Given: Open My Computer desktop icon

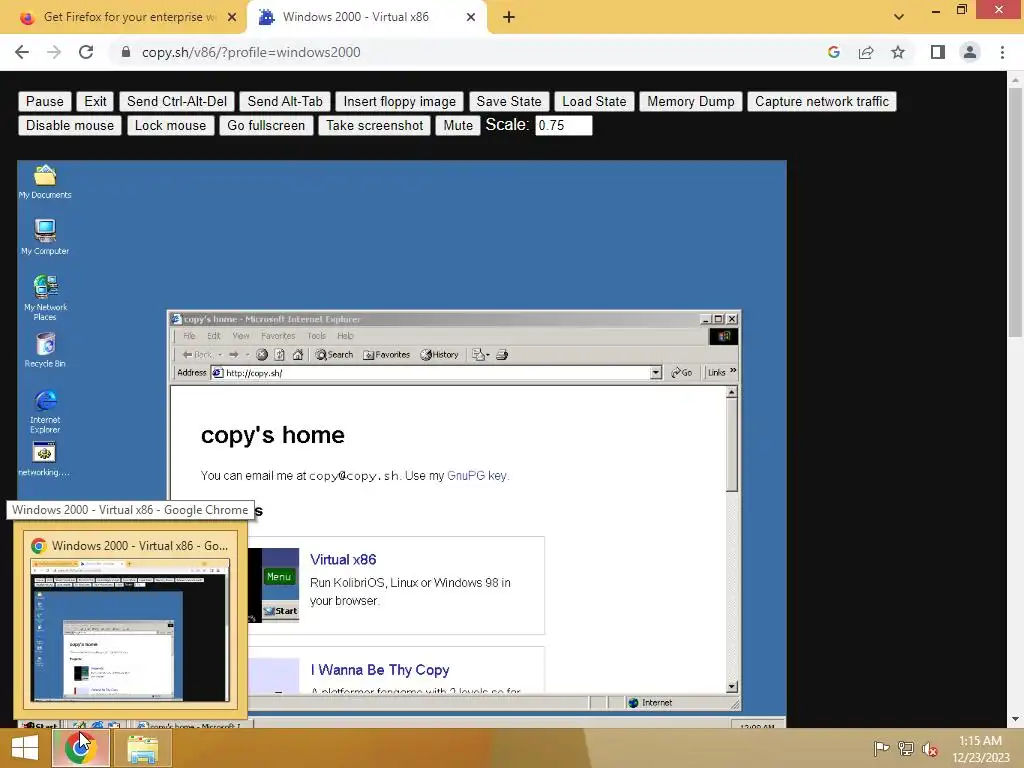Looking at the screenshot, I should click(44, 236).
